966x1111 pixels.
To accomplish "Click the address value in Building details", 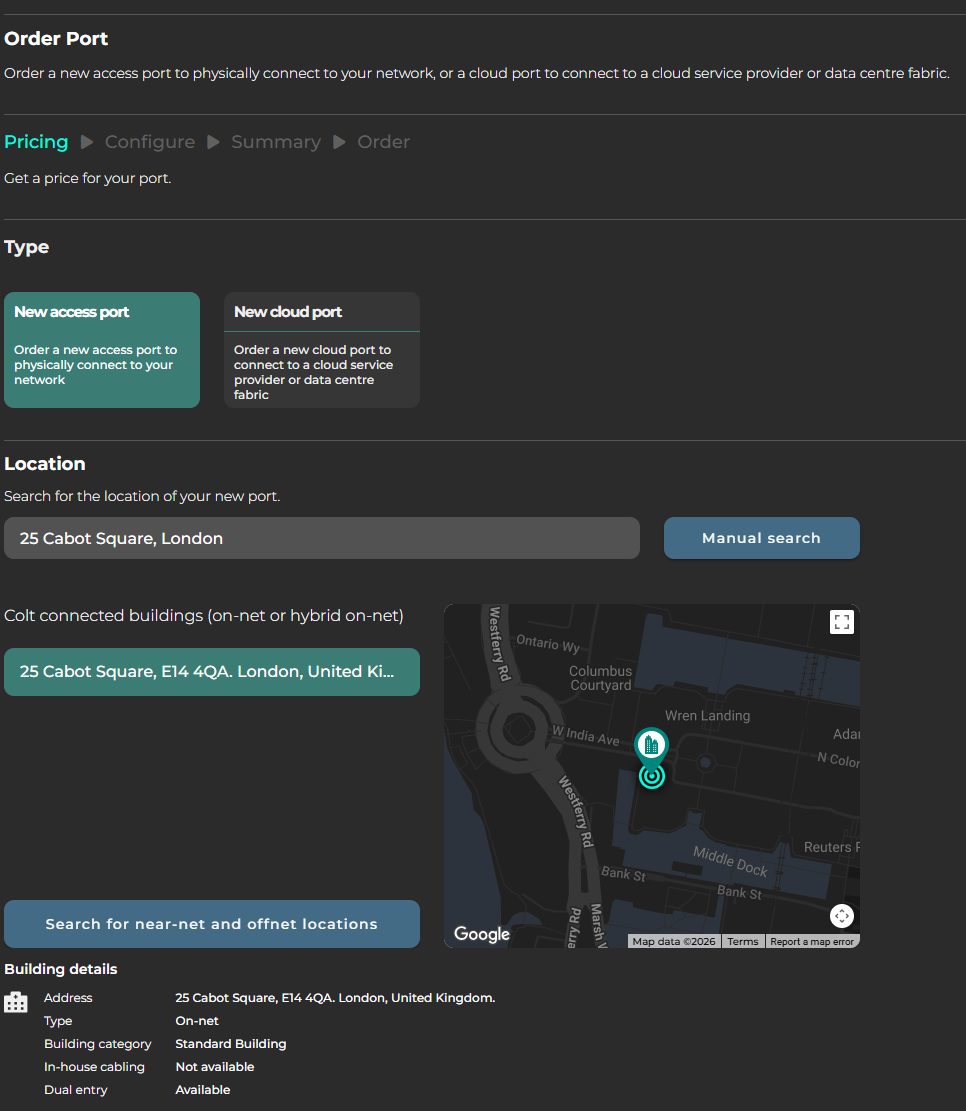I will coord(335,998).
